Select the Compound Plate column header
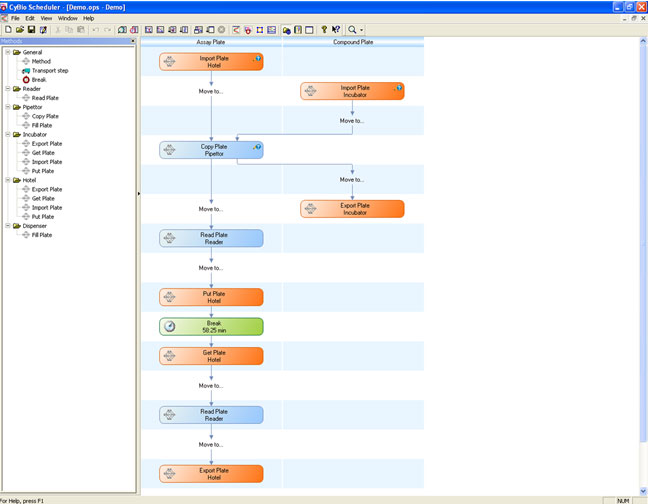Viewport: 672px width, 504px height. pos(353,42)
